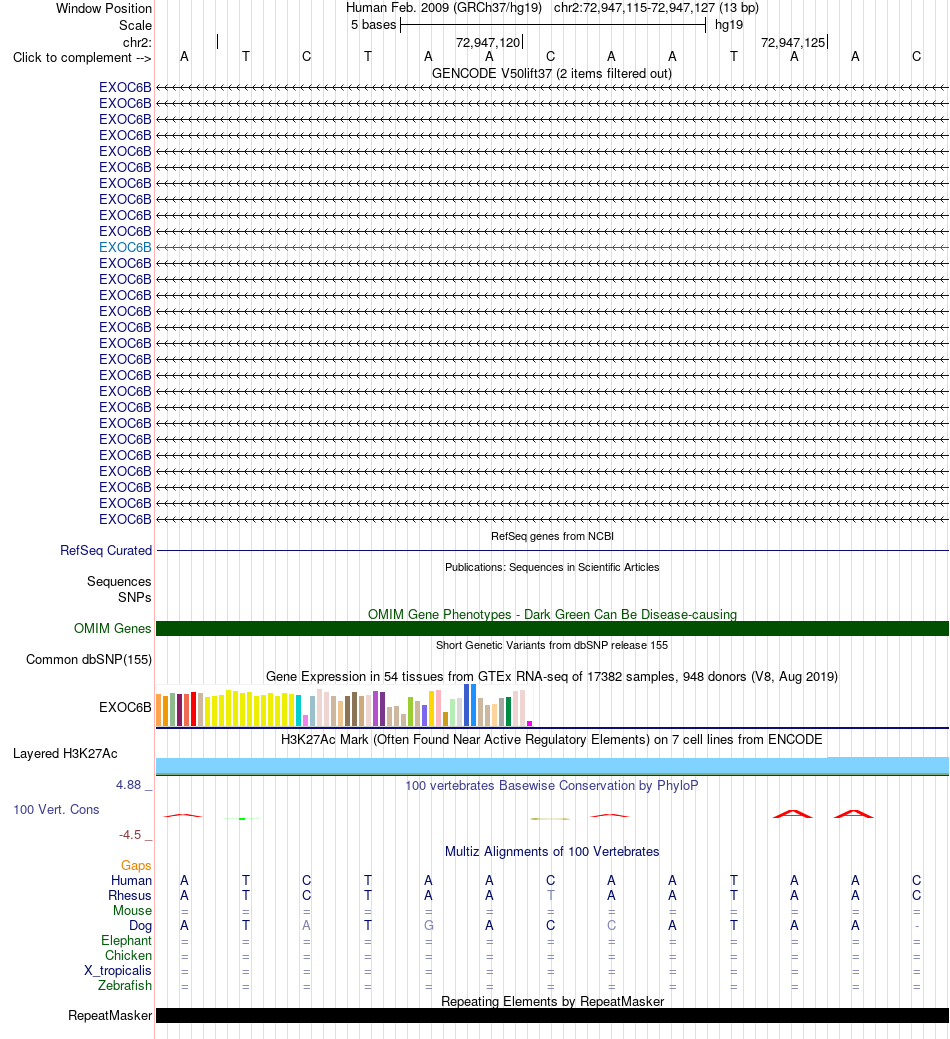
Task: Open the GTEx Gene Expression track title
Action: (x=552, y=677)
